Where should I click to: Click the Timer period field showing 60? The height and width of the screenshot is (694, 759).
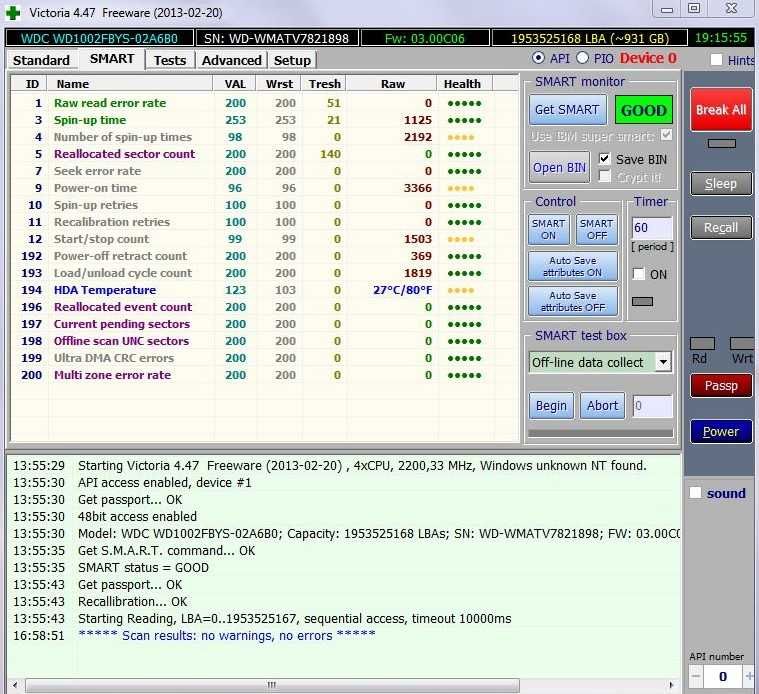pos(652,227)
